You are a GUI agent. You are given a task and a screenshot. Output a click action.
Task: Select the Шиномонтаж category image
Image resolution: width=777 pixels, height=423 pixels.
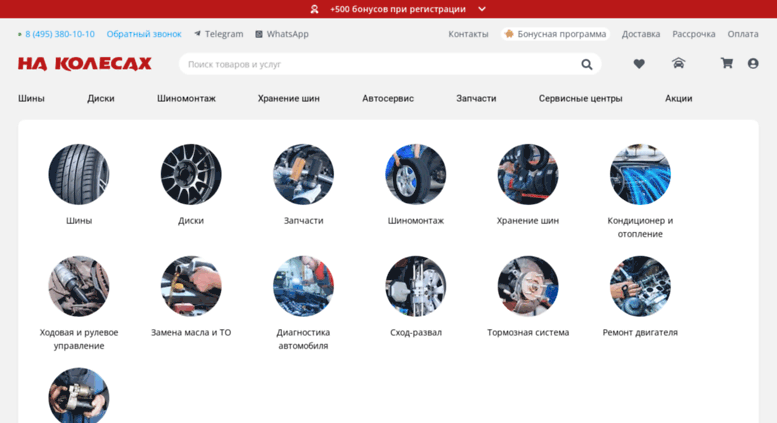tap(416, 174)
